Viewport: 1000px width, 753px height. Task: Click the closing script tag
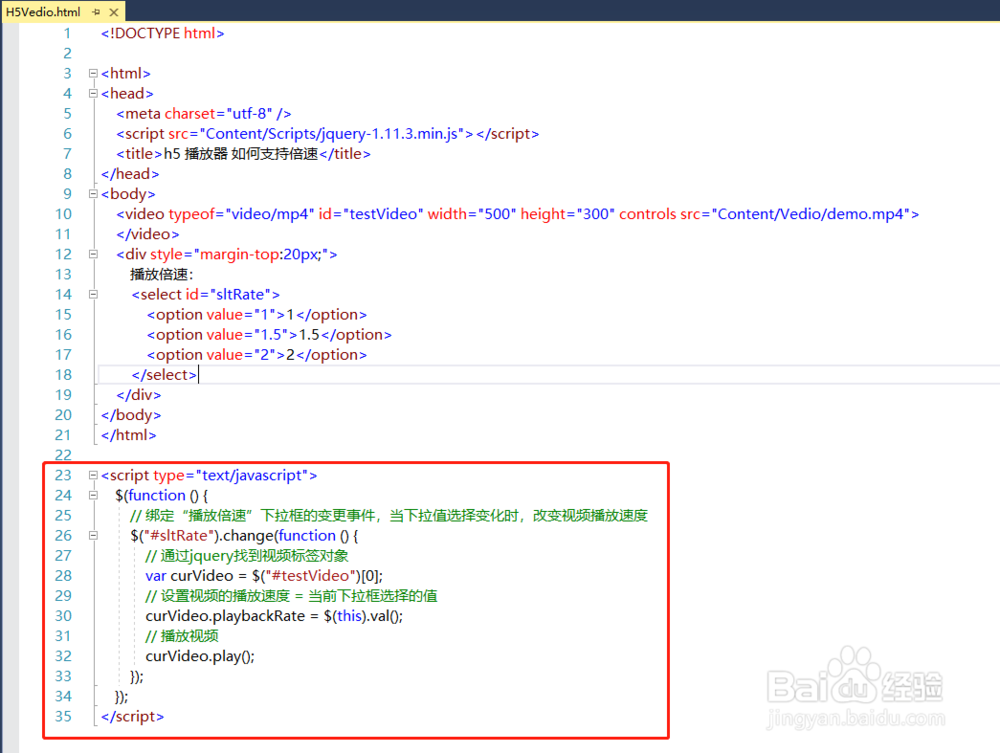pos(132,716)
